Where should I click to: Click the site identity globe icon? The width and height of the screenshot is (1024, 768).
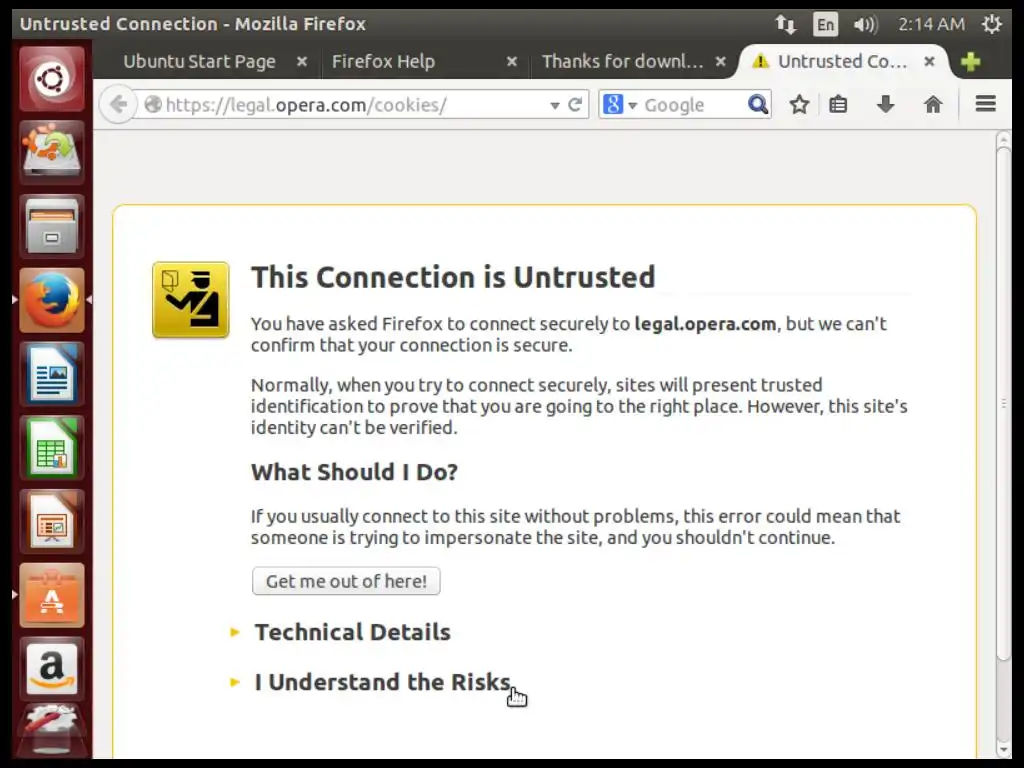coord(153,104)
